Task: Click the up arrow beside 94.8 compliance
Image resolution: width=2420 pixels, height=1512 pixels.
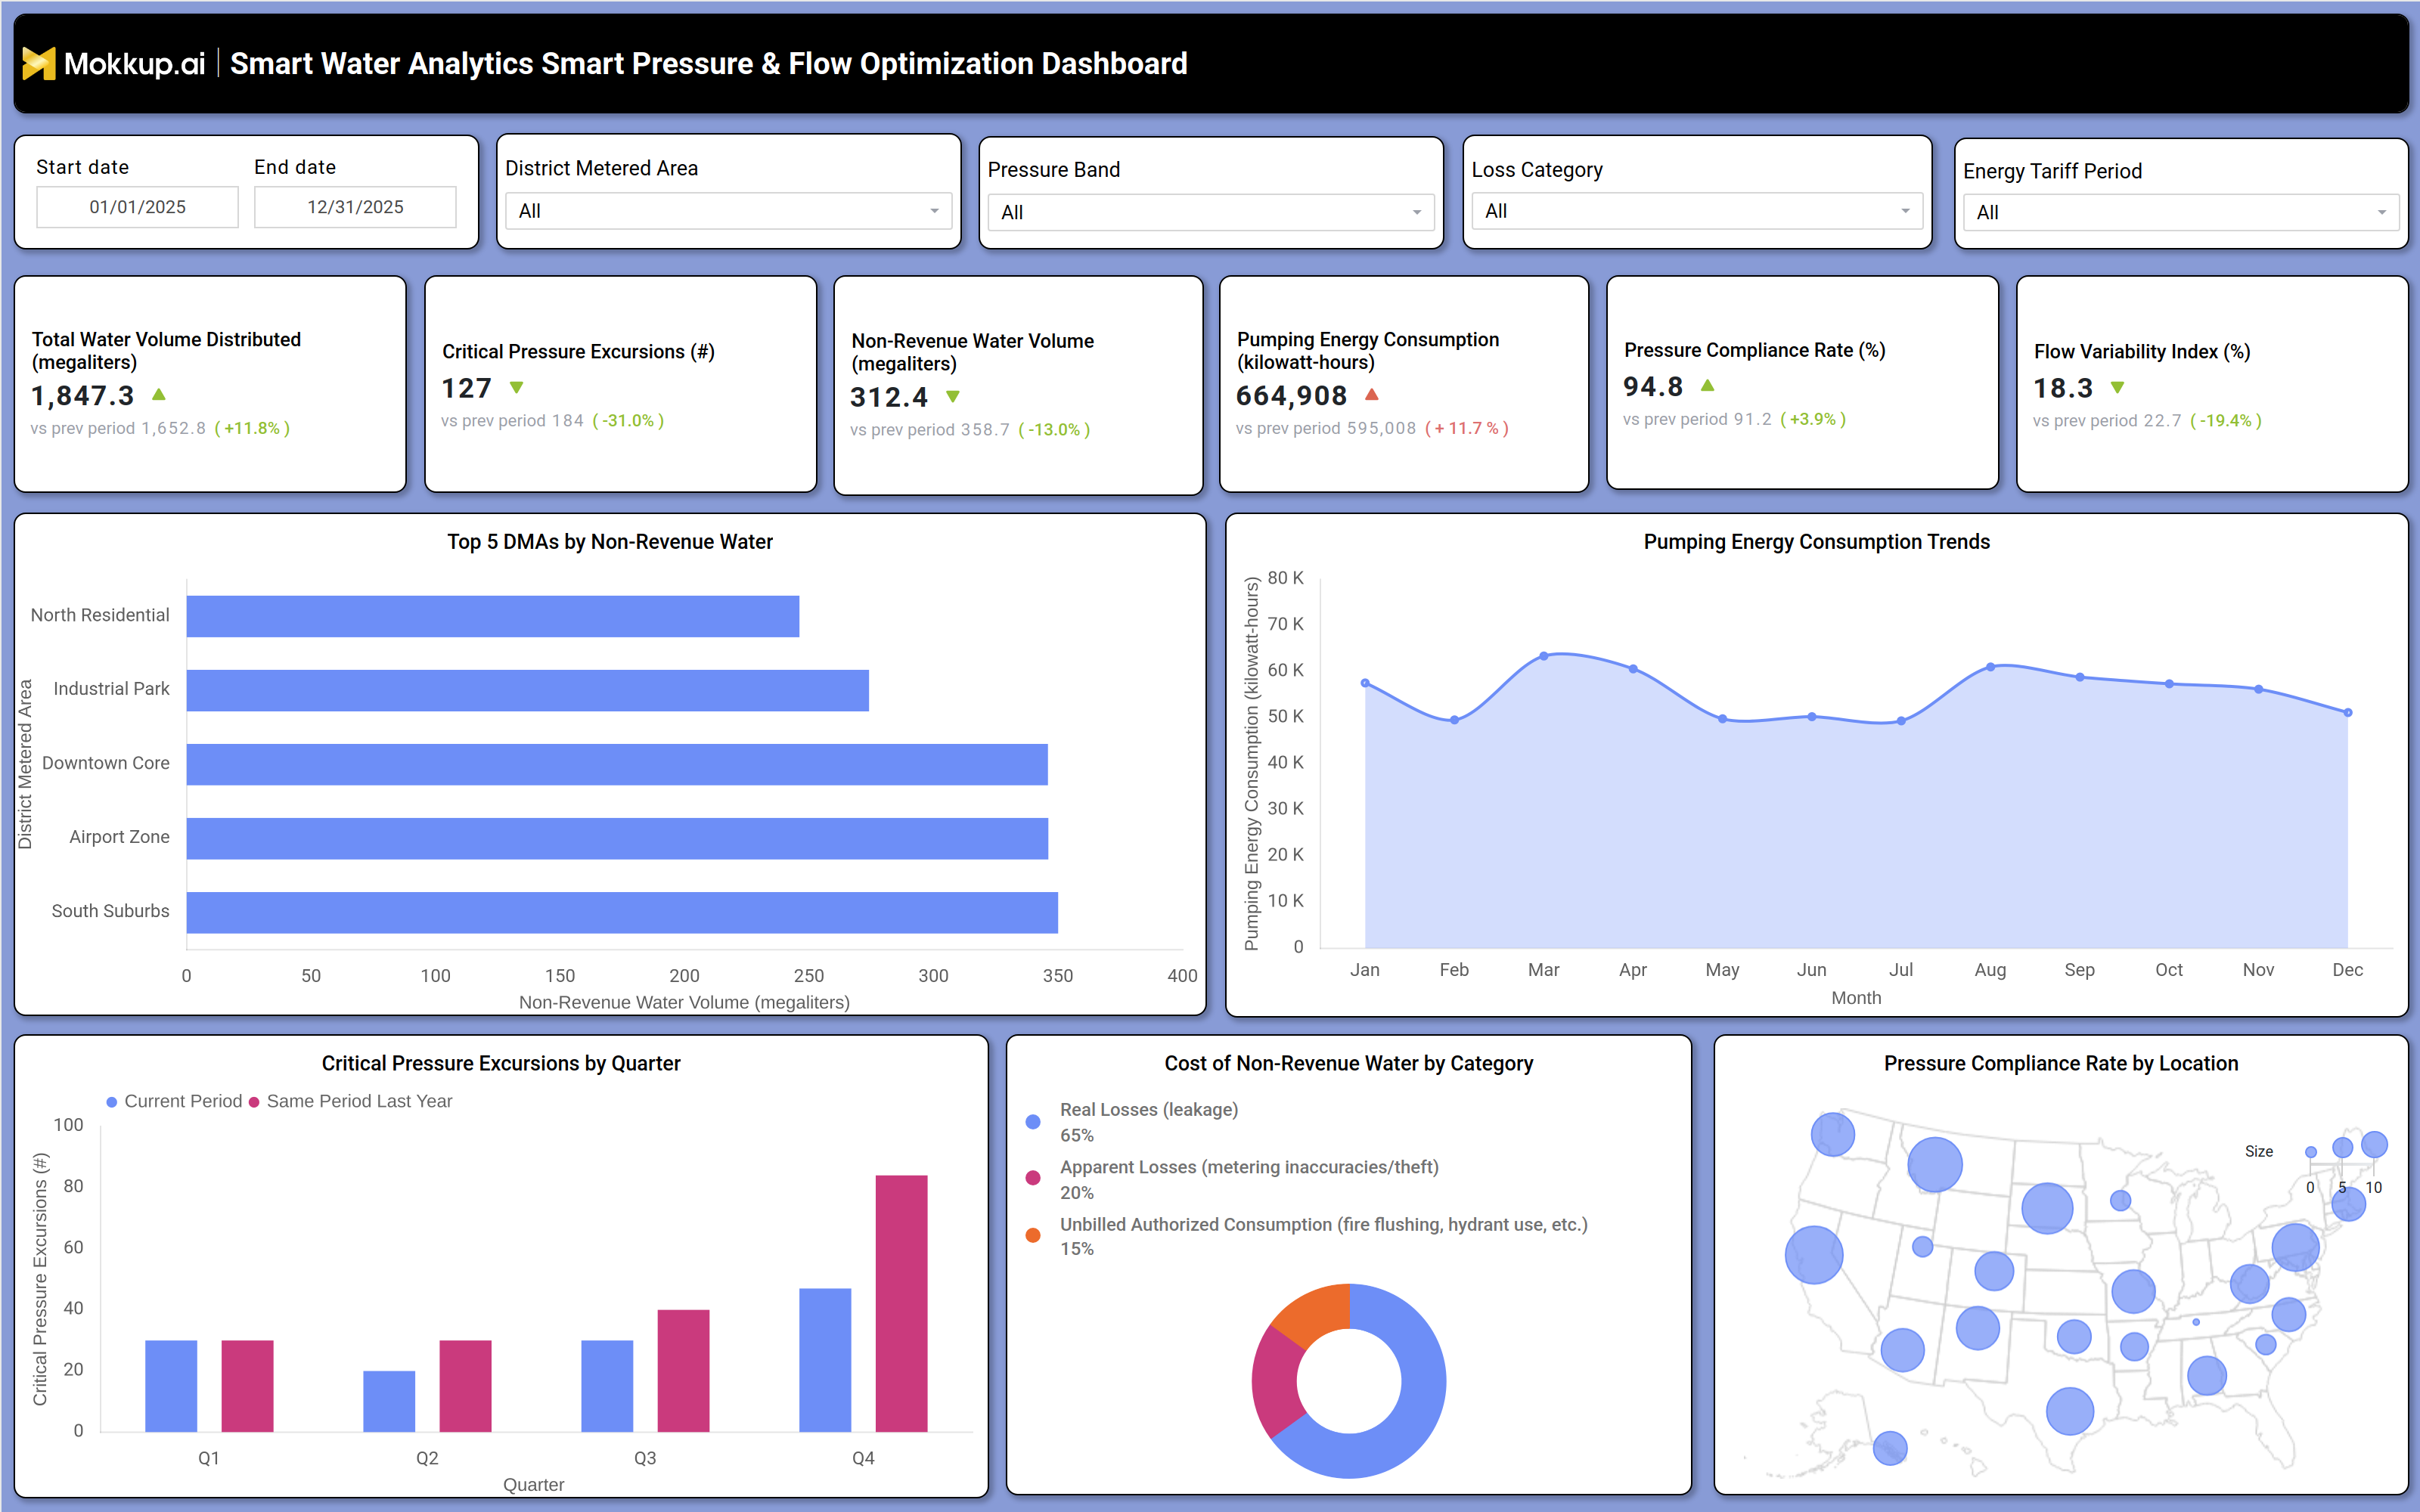Action: [1708, 385]
